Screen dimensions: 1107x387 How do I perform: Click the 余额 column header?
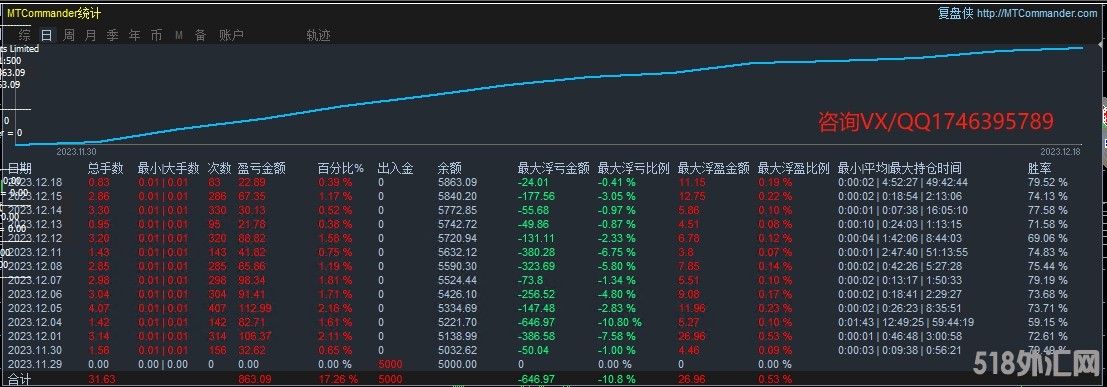pyautogui.click(x=450, y=168)
